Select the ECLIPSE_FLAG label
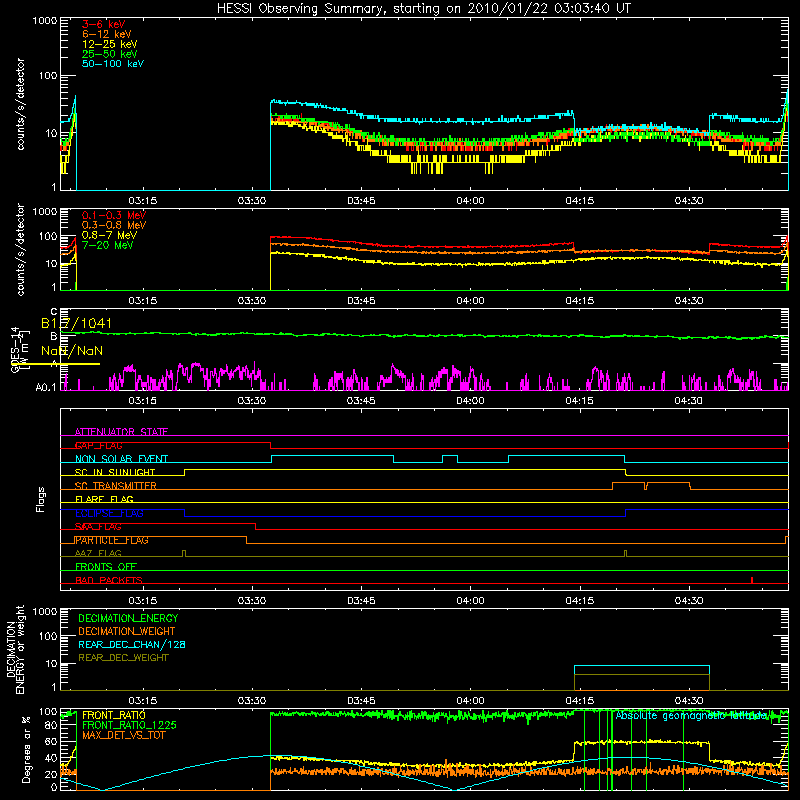The height and width of the screenshot is (800, 800). [x=109, y=513]
